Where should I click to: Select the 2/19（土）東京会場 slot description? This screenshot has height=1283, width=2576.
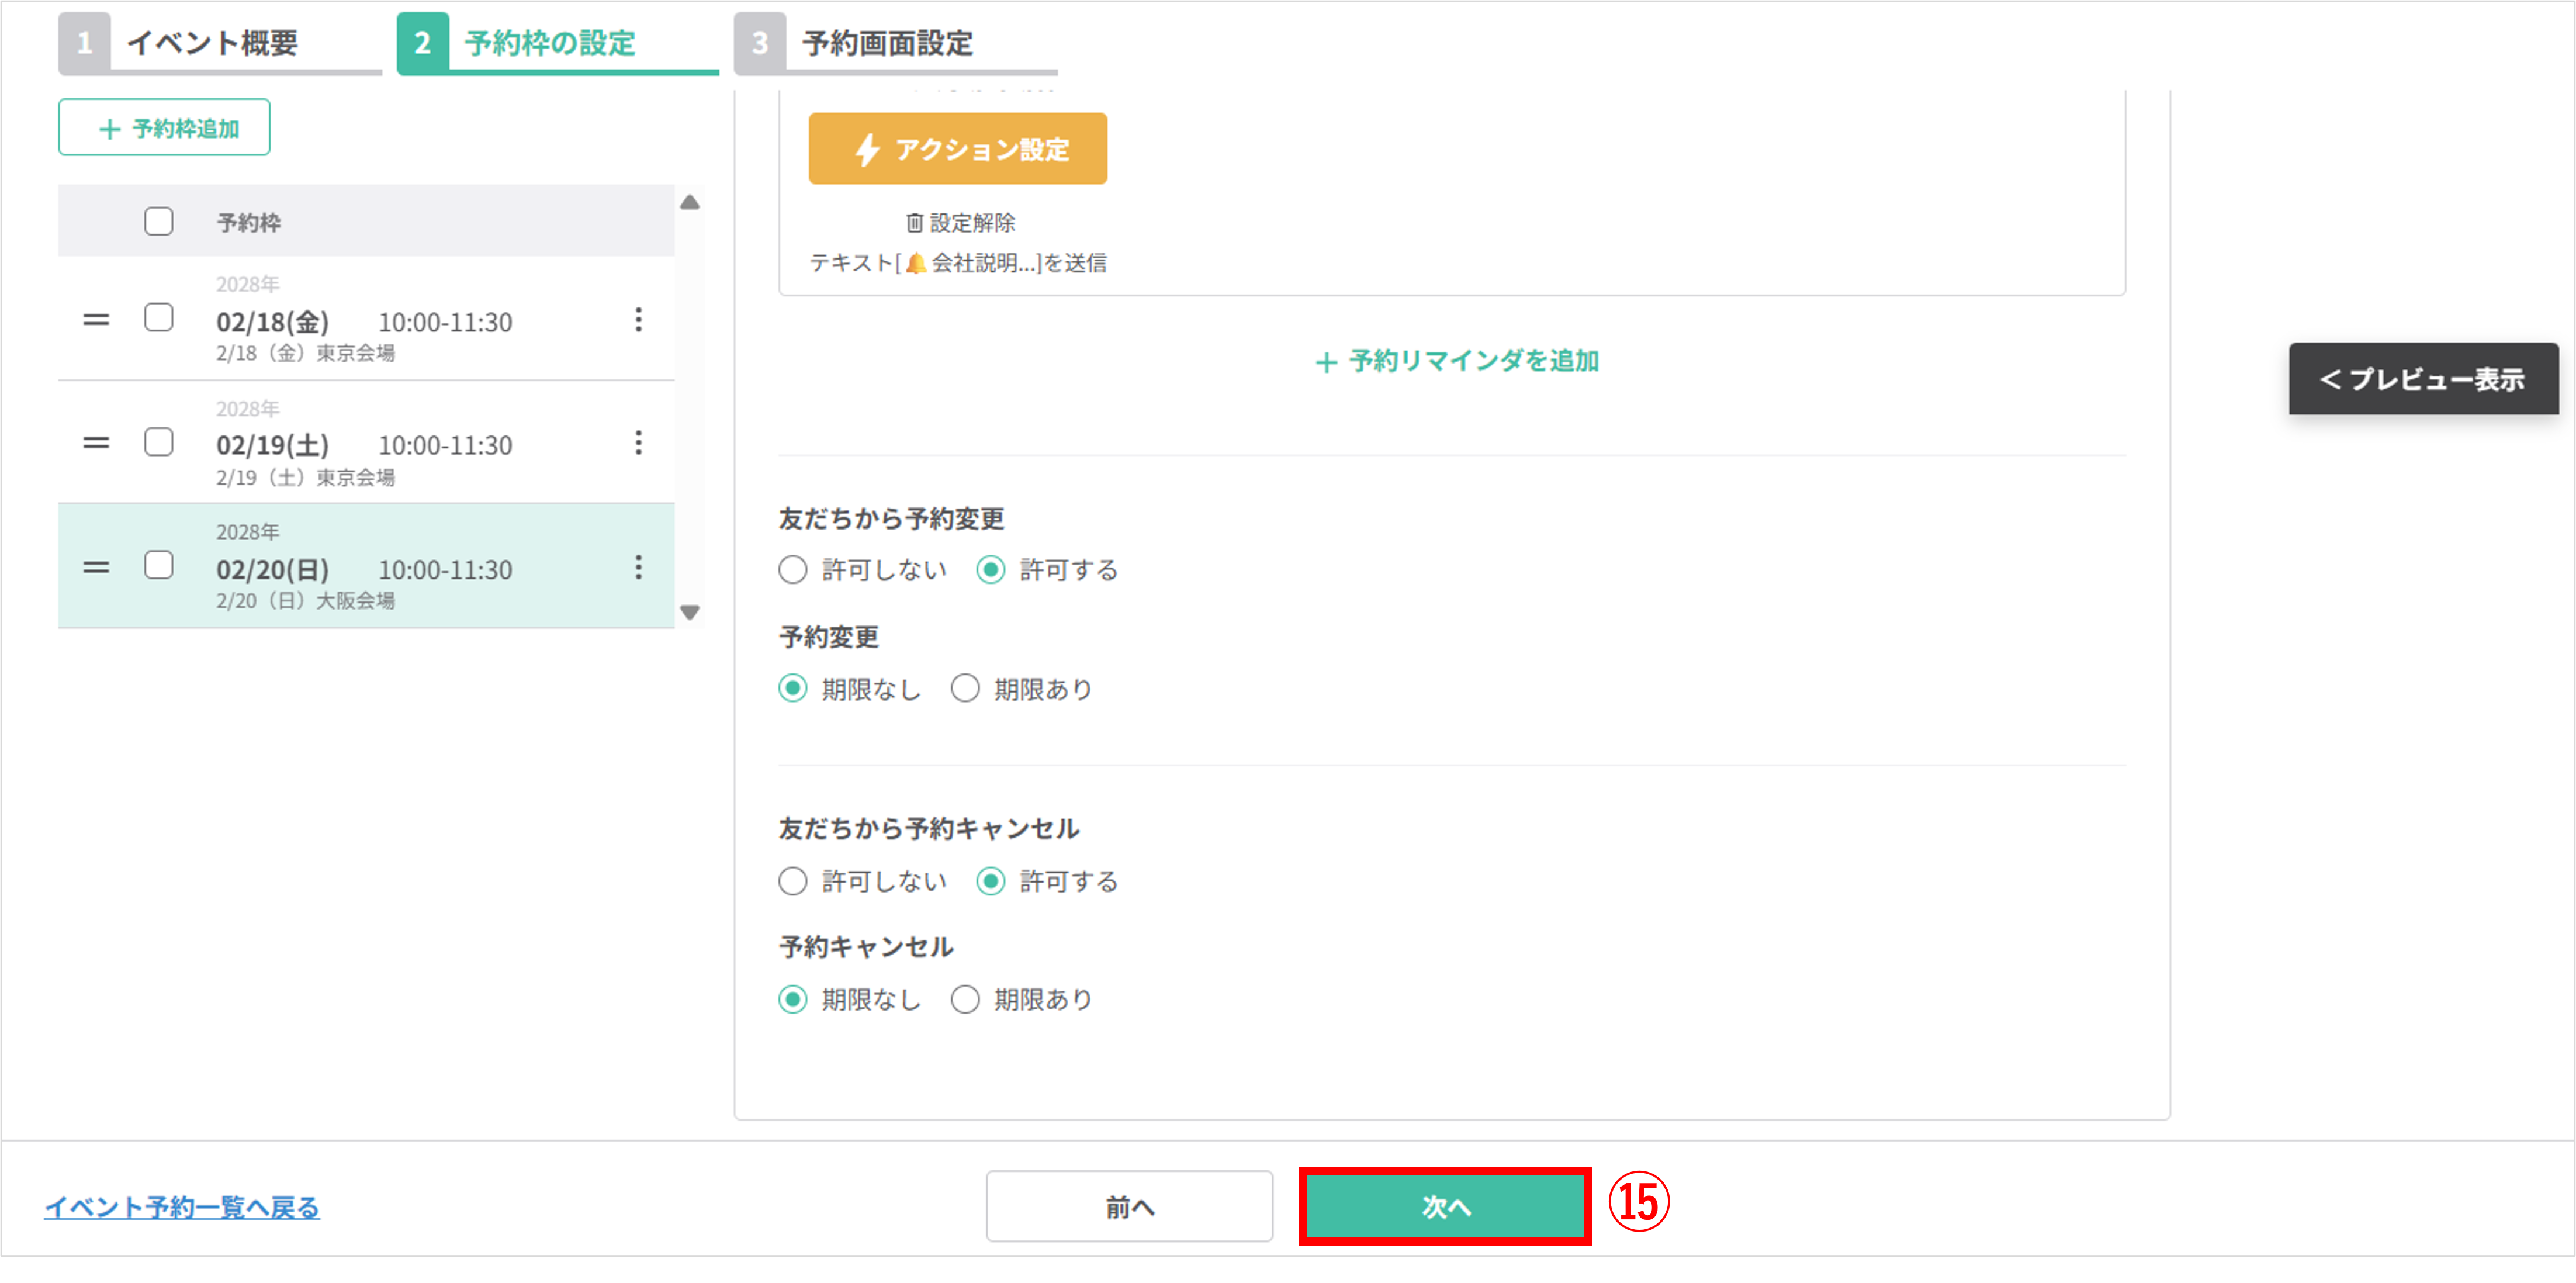(x=306, y=477)
